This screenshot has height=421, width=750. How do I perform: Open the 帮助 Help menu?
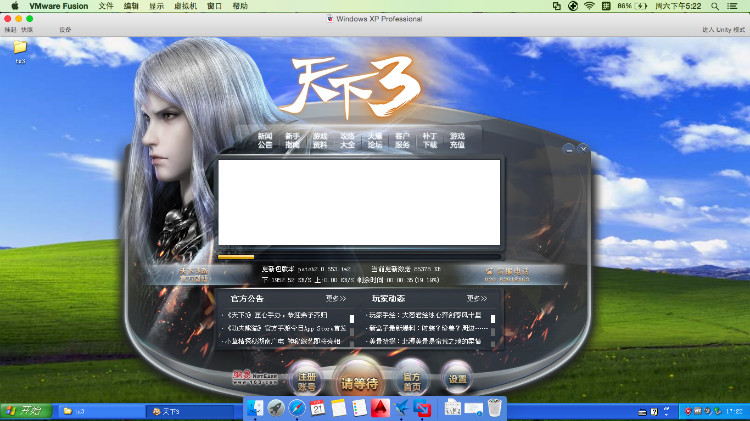click(x=240, y=6)
